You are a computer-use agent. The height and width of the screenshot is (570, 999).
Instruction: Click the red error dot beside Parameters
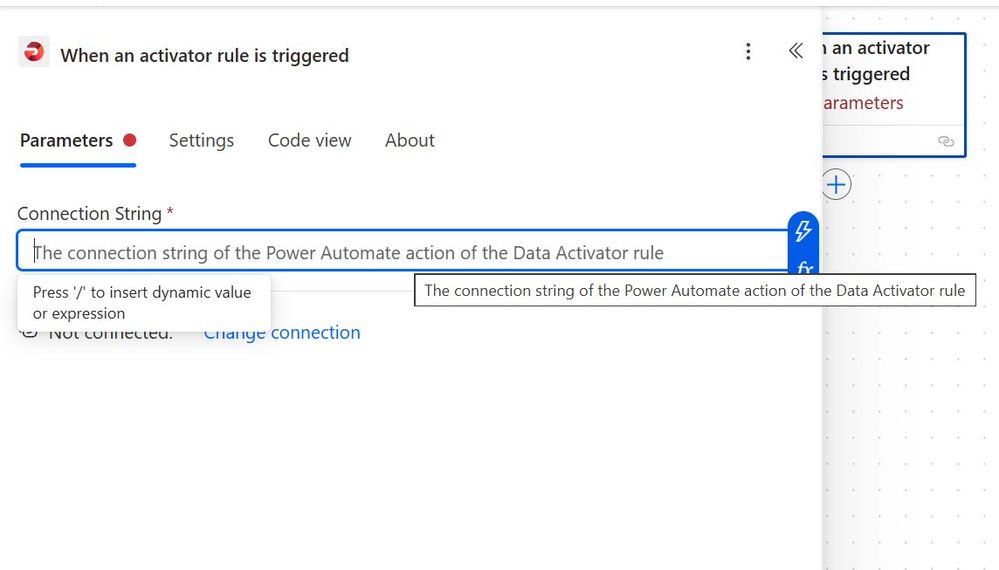click(x=129, y=140)
